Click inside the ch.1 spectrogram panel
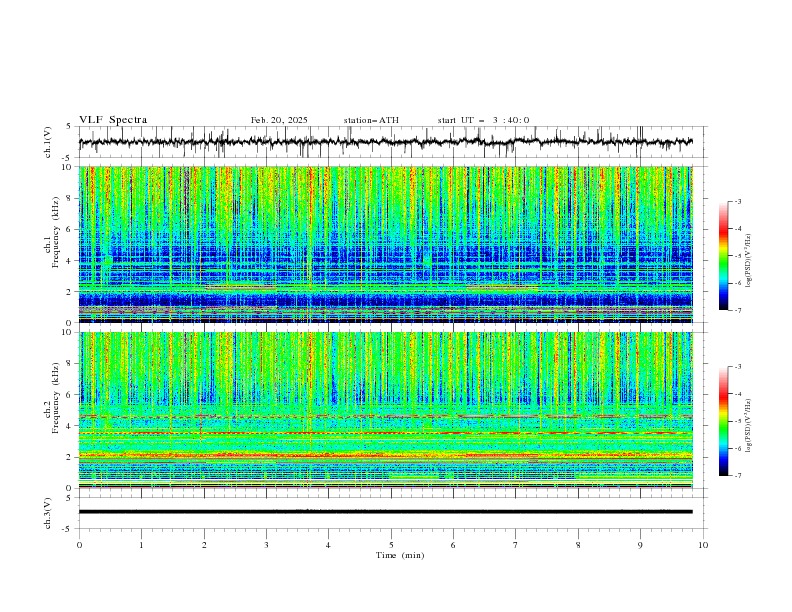The height and width of the screenshot is (612, 792). (x=386, y=244)
